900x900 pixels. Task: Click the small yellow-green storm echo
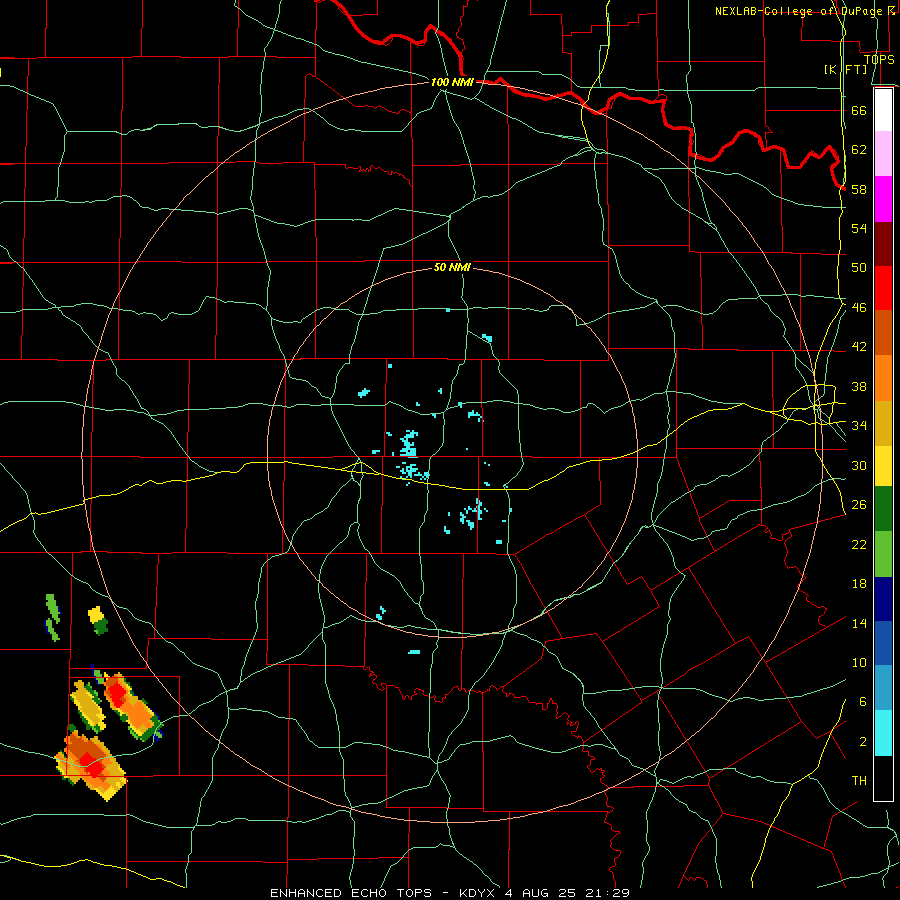[98, 620]
